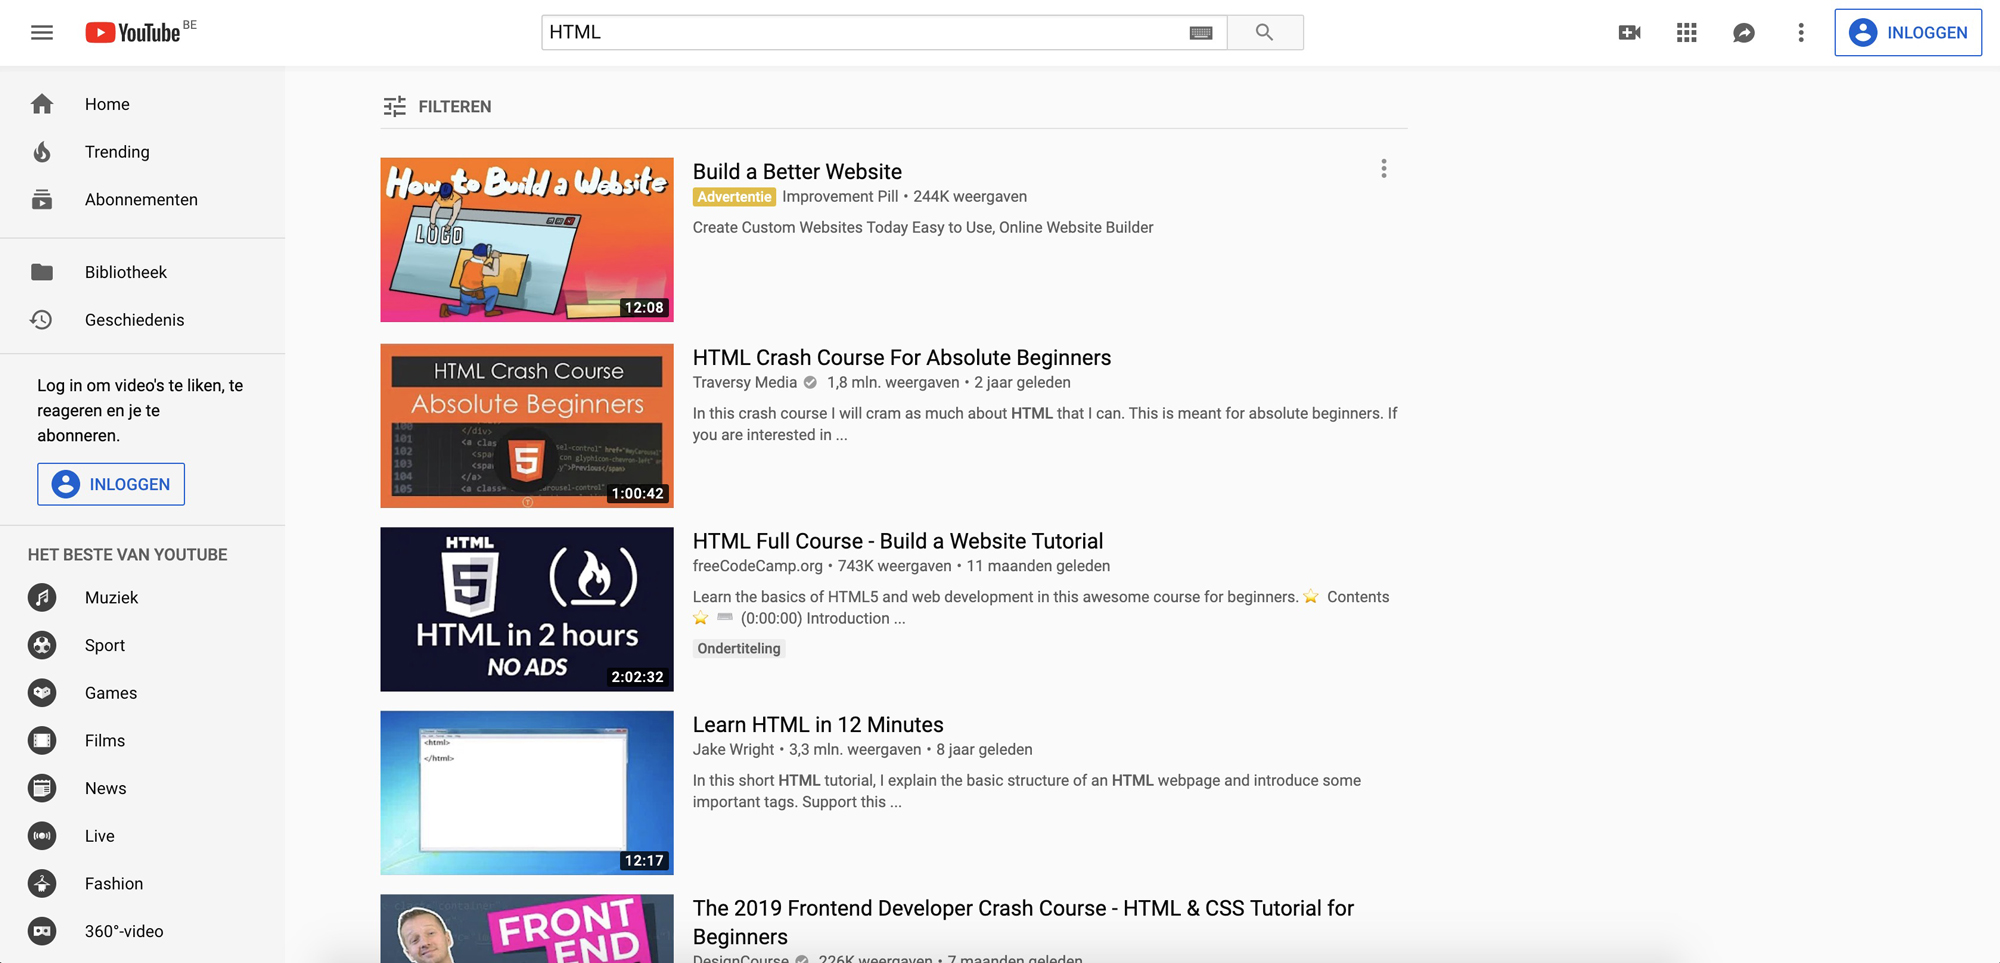Visit Traversy Media channel
Image resolution: width=2000 pixels, height=963 pixels.
[x=745, y=382]
